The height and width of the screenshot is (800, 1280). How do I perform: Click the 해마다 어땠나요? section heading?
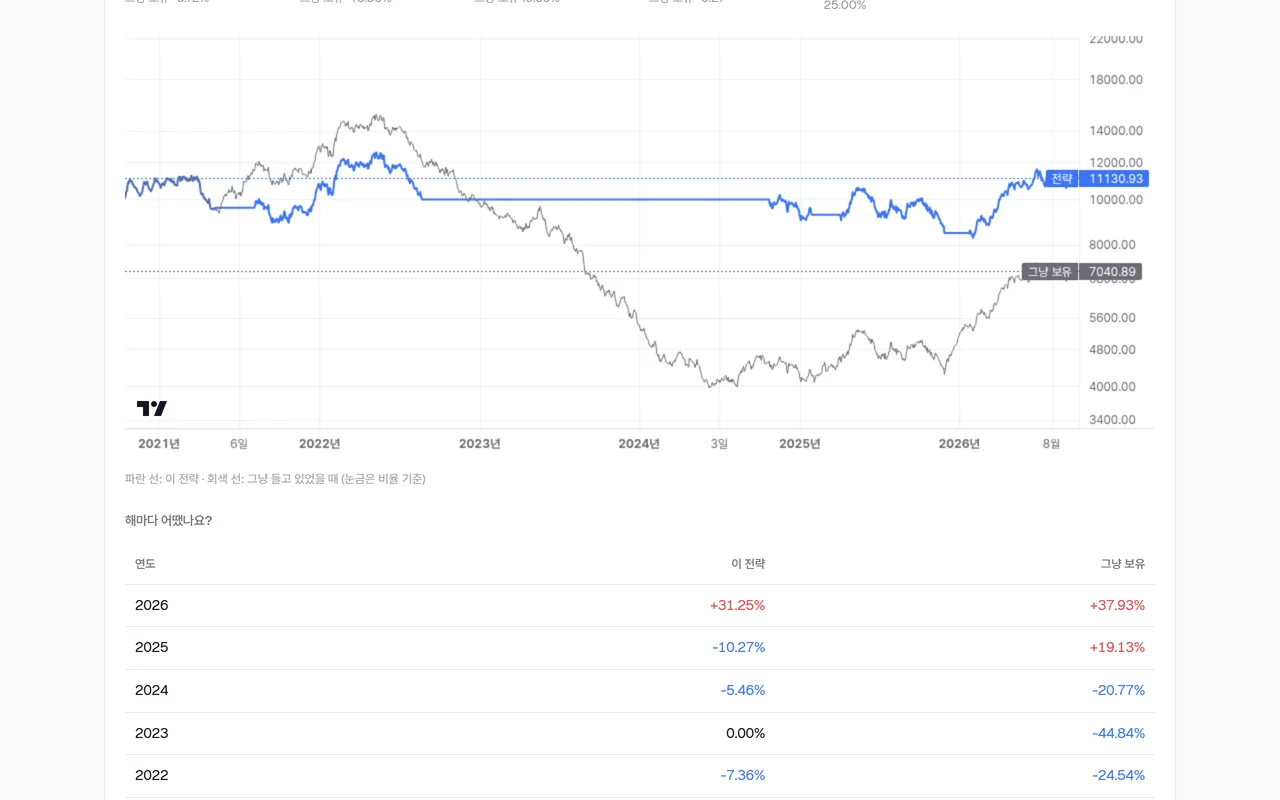[168, 520]
